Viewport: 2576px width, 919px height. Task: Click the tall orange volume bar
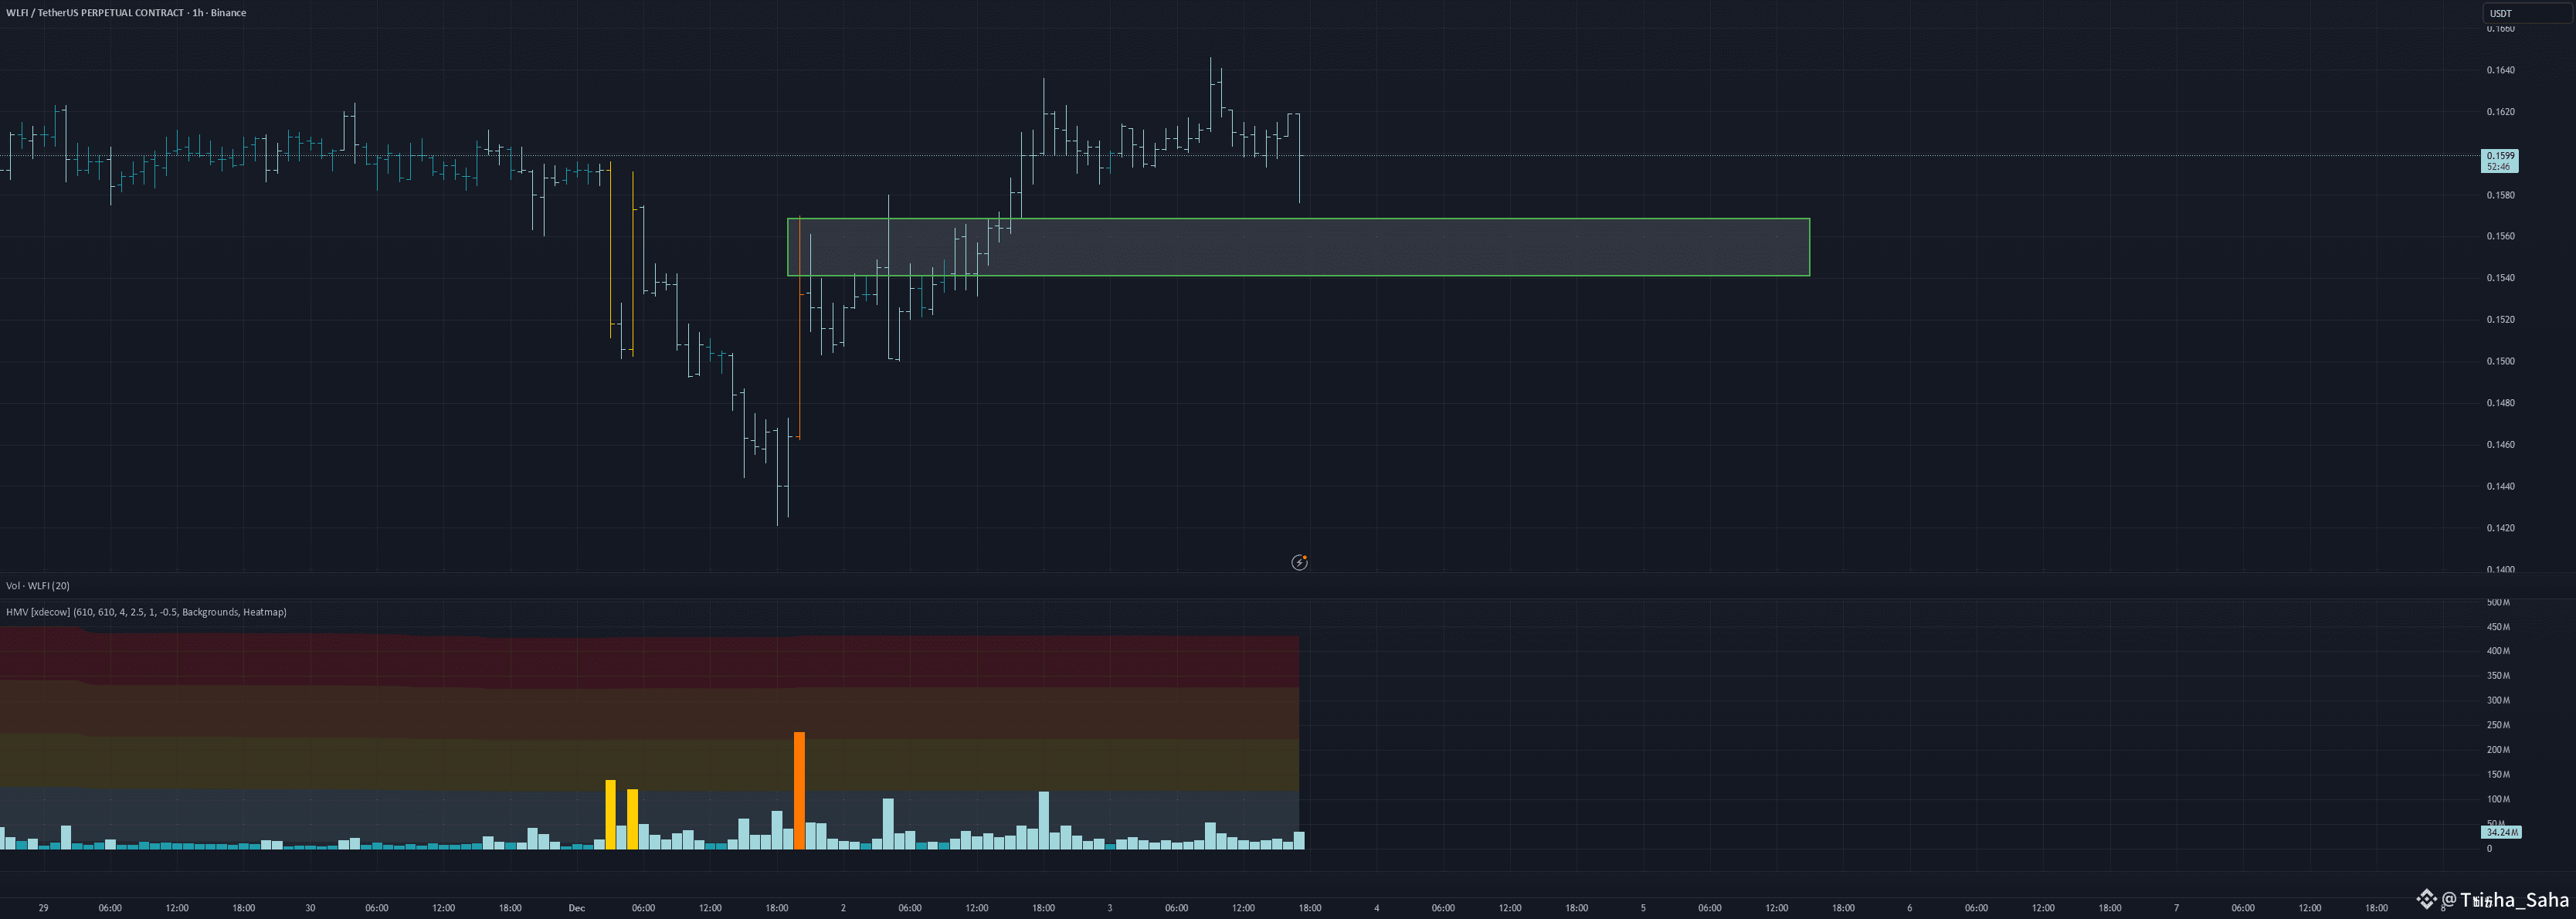pyautogui.click(x=799, y=790)
